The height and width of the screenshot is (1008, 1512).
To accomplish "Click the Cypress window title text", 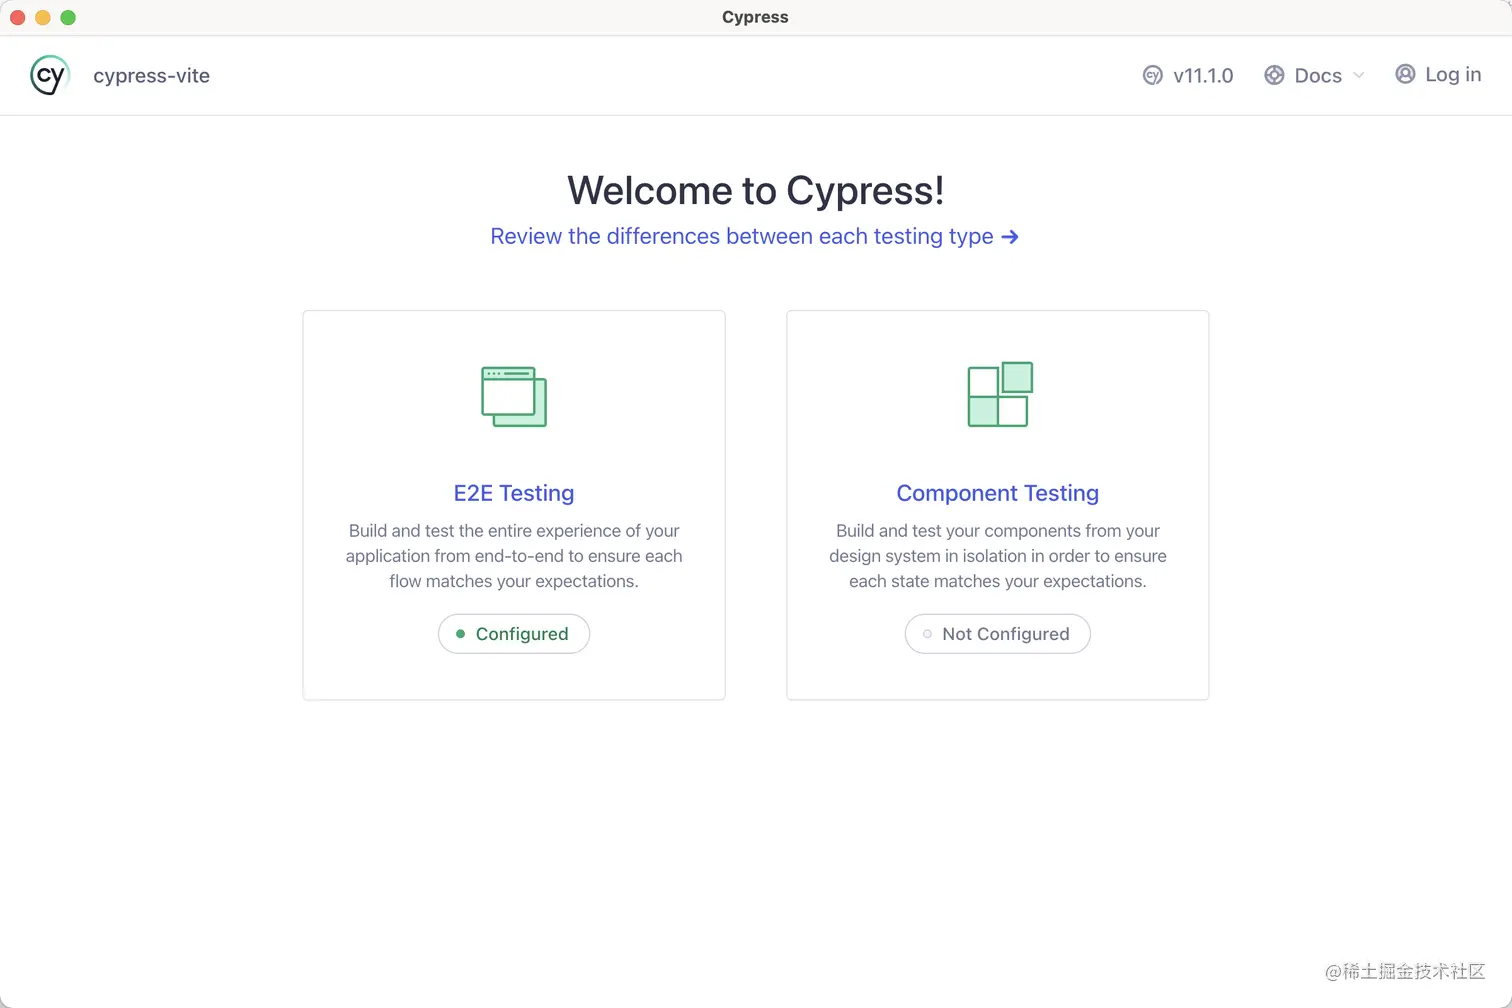I will pos(755,17).
